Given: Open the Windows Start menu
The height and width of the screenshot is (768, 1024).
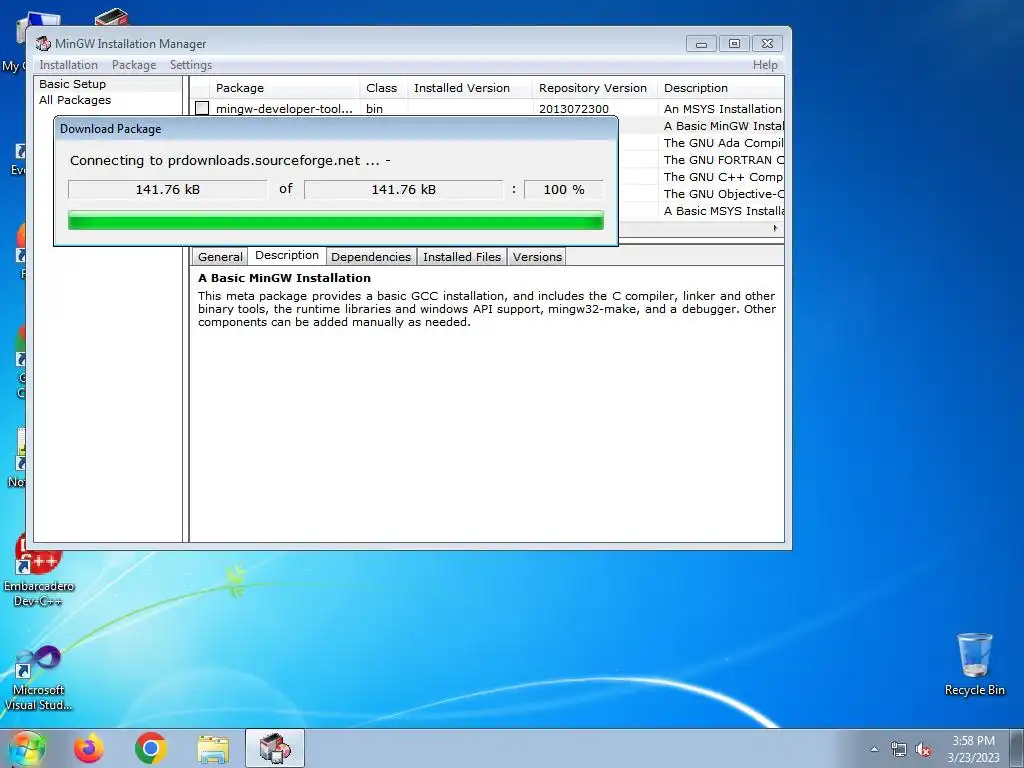Looking at the screenshot, I should [x=27, y=748].
